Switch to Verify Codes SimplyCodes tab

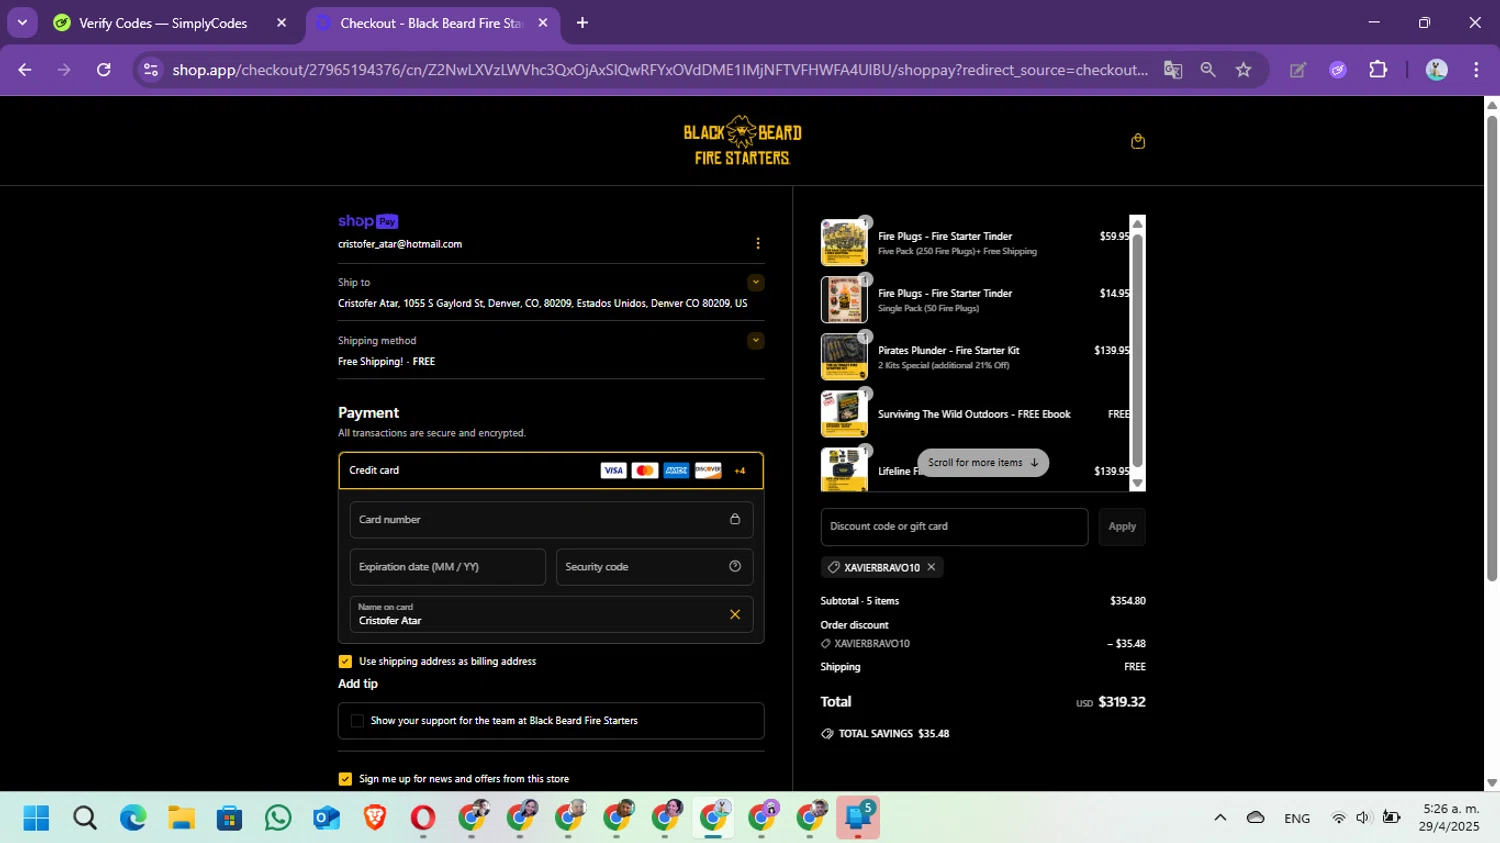162,23
